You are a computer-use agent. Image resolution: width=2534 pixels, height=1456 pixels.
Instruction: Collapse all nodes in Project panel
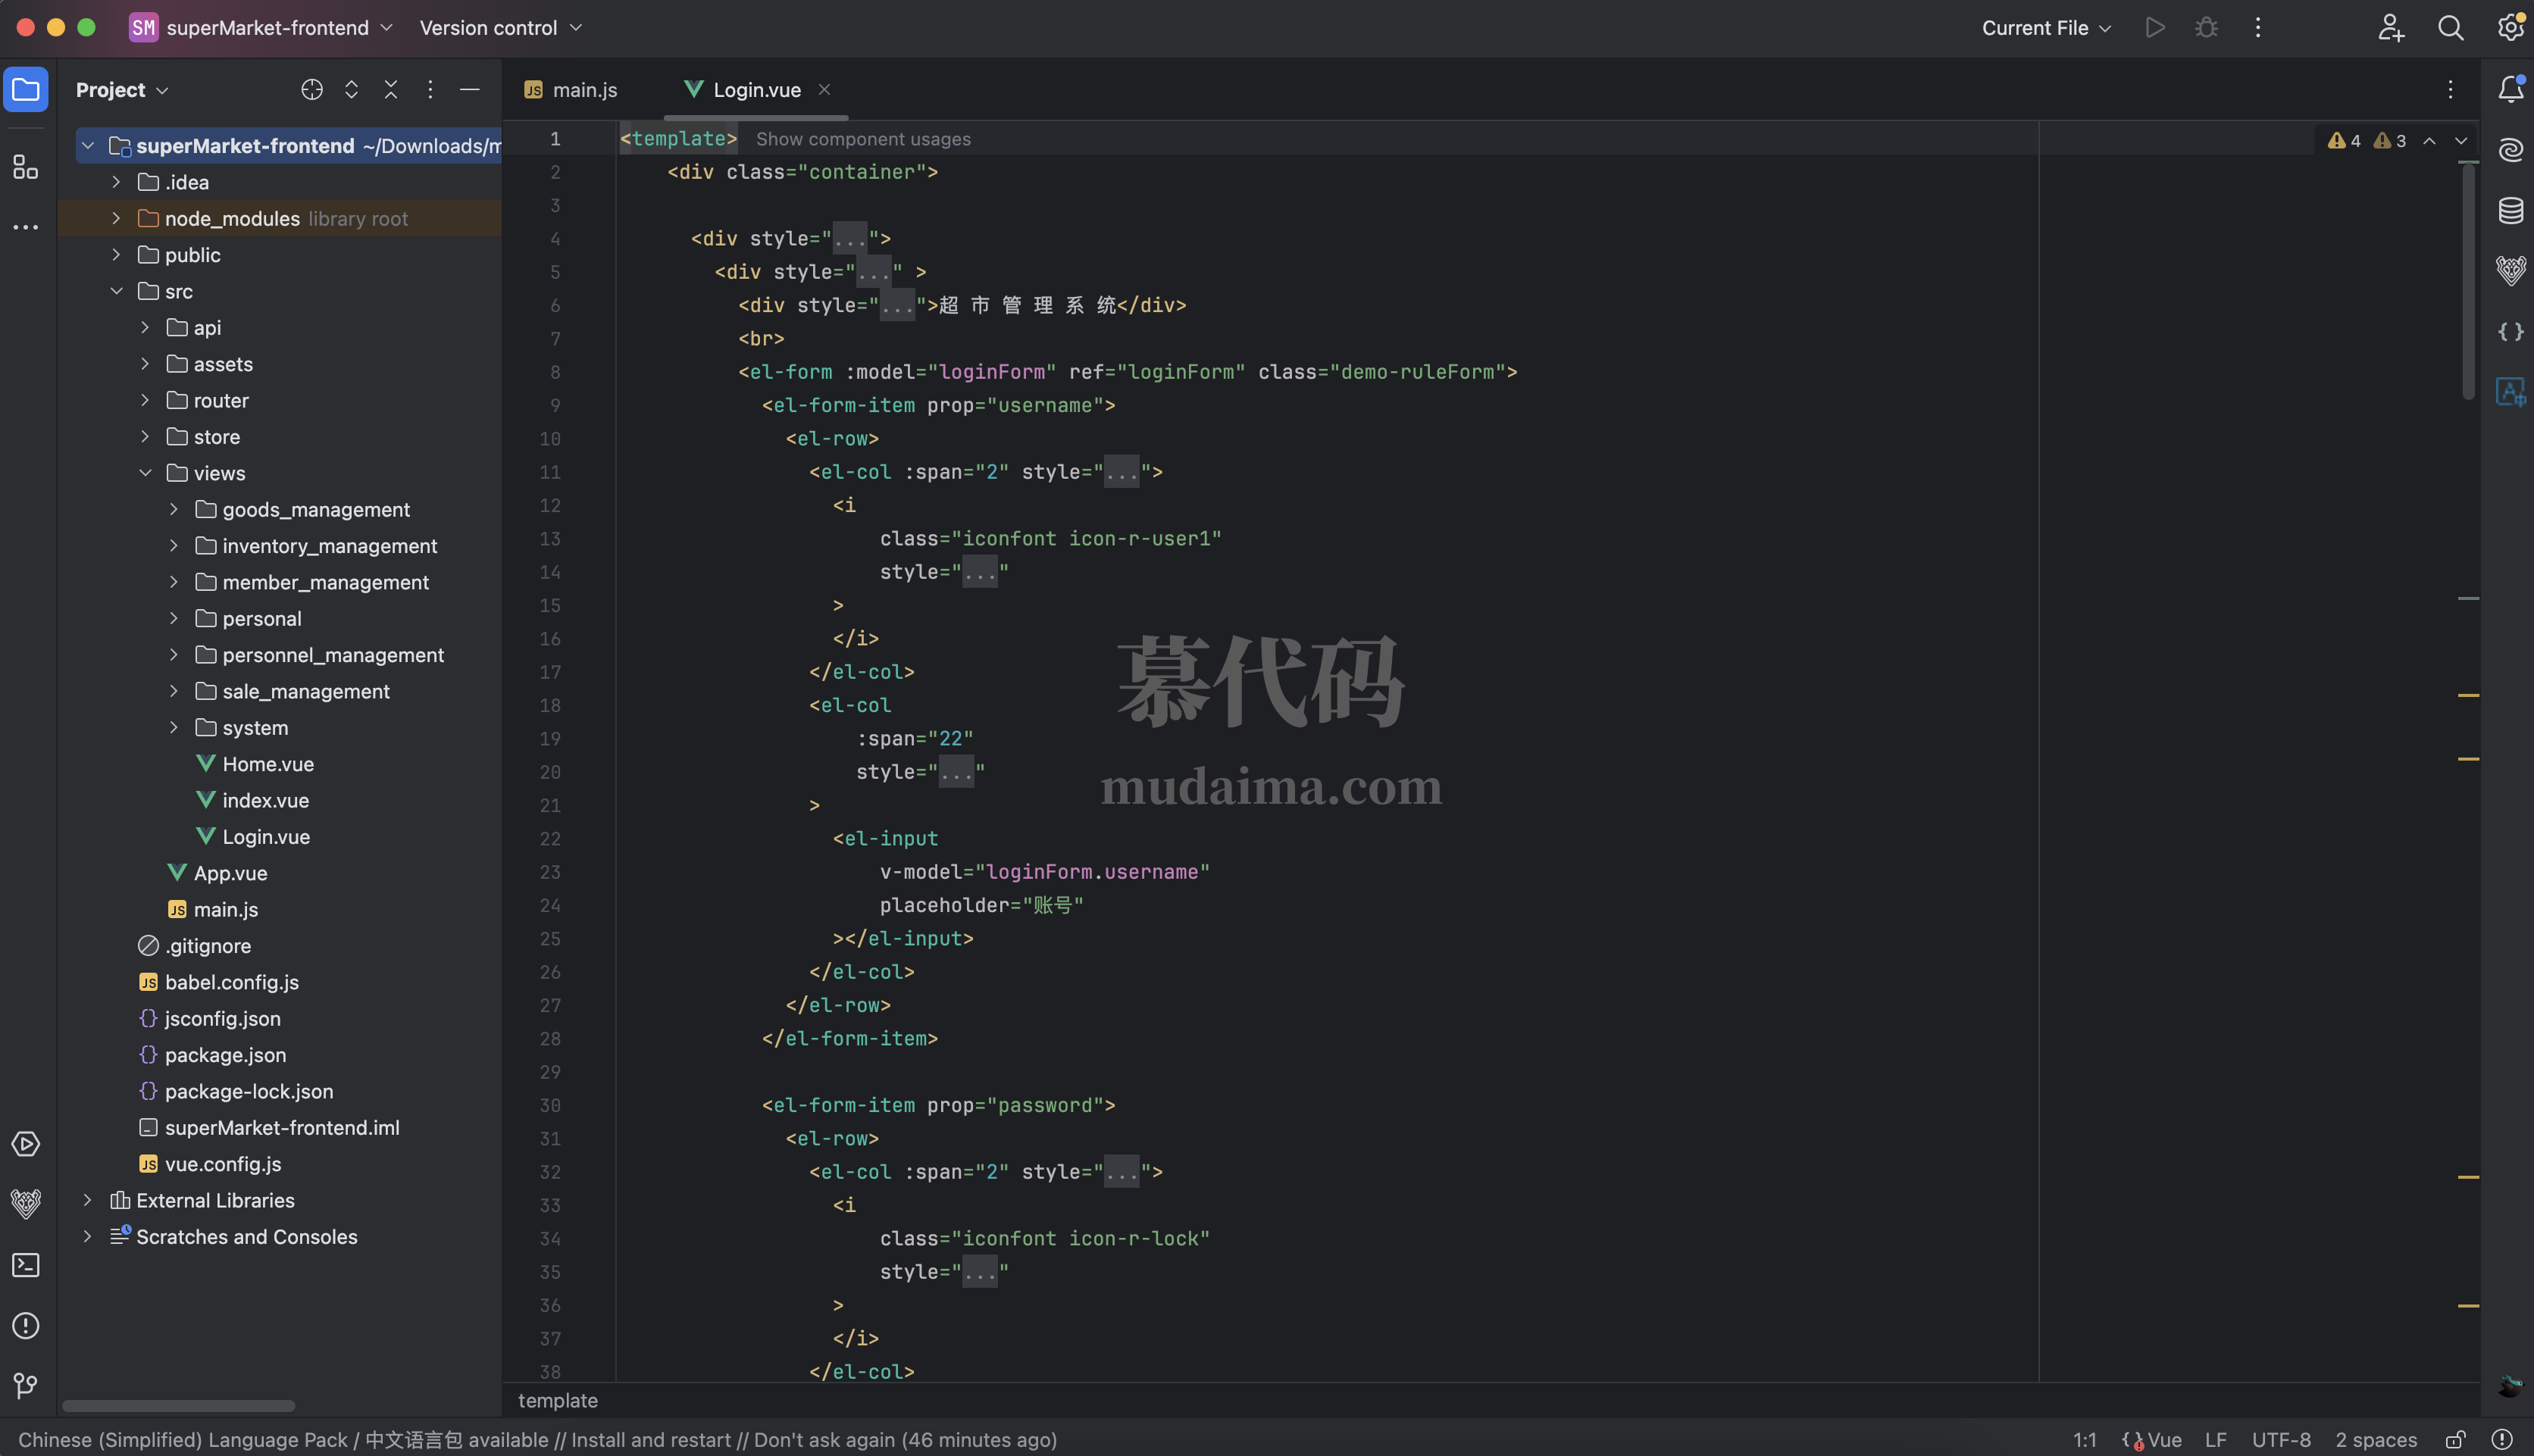coord(391,89)
